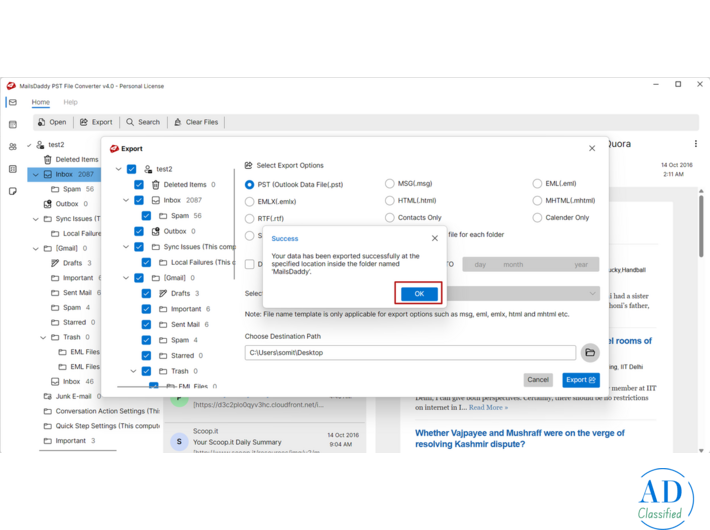The image size is (710, 530).
Task: Open calendar icon in left rail
Action: 13,125
